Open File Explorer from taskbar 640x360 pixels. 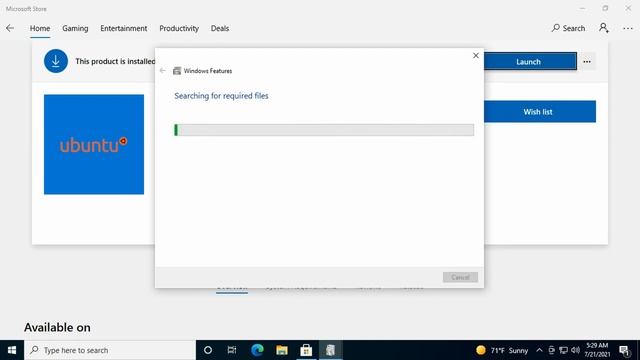click(x=282, y=350)
